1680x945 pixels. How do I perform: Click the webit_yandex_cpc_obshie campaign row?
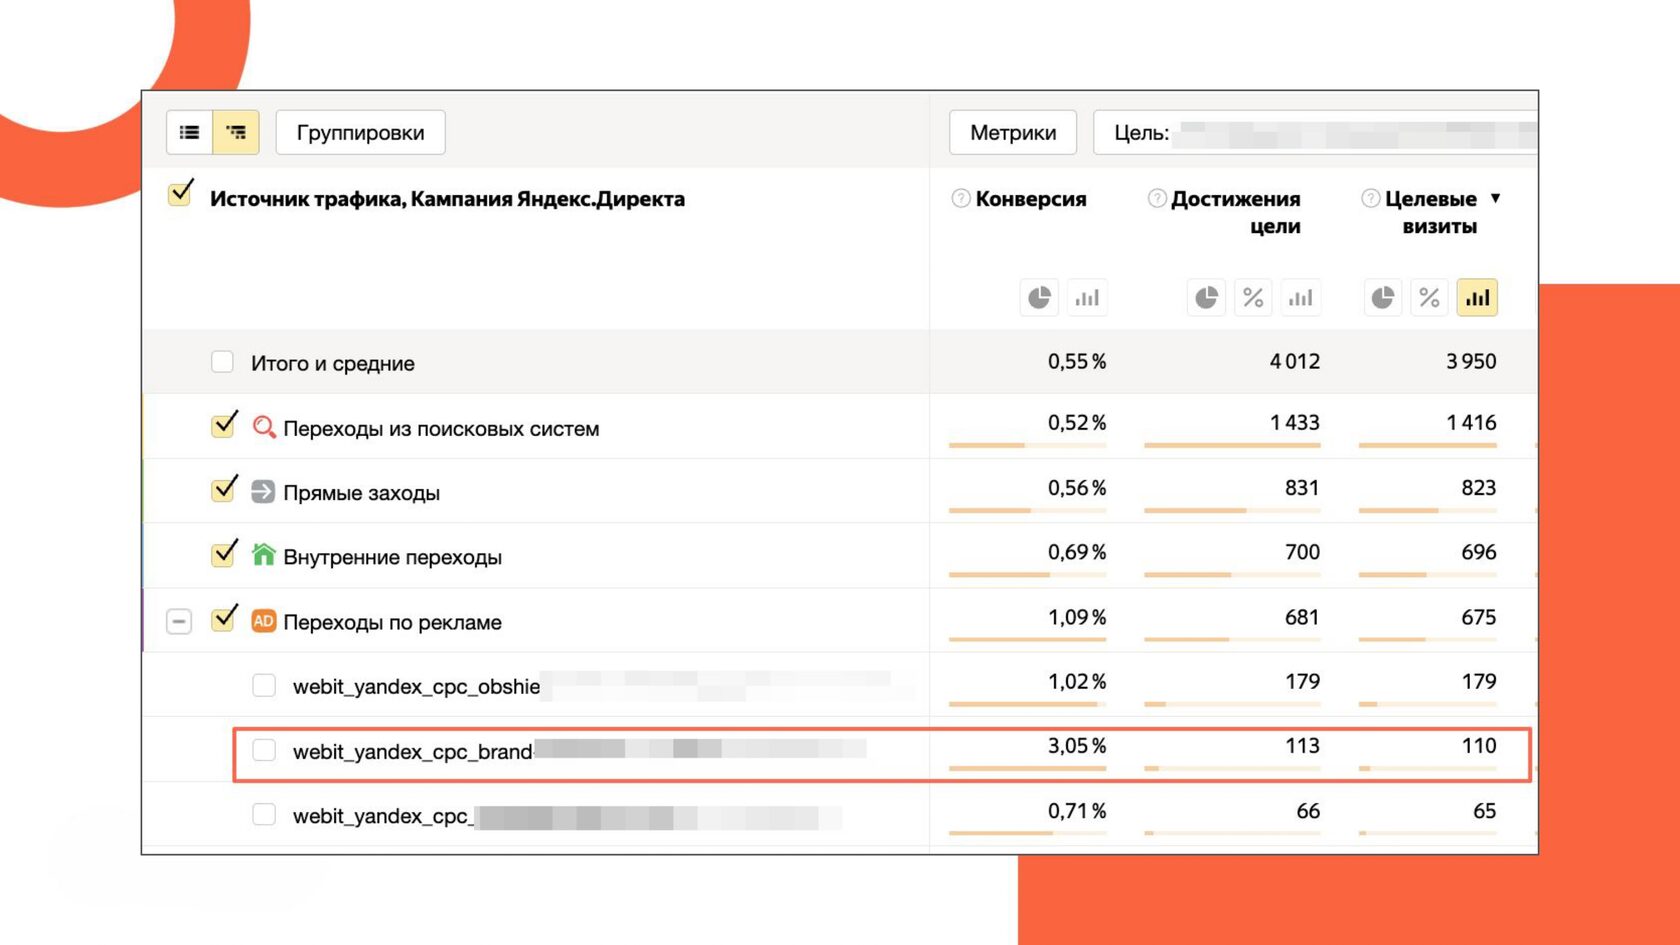click(416, 686)
